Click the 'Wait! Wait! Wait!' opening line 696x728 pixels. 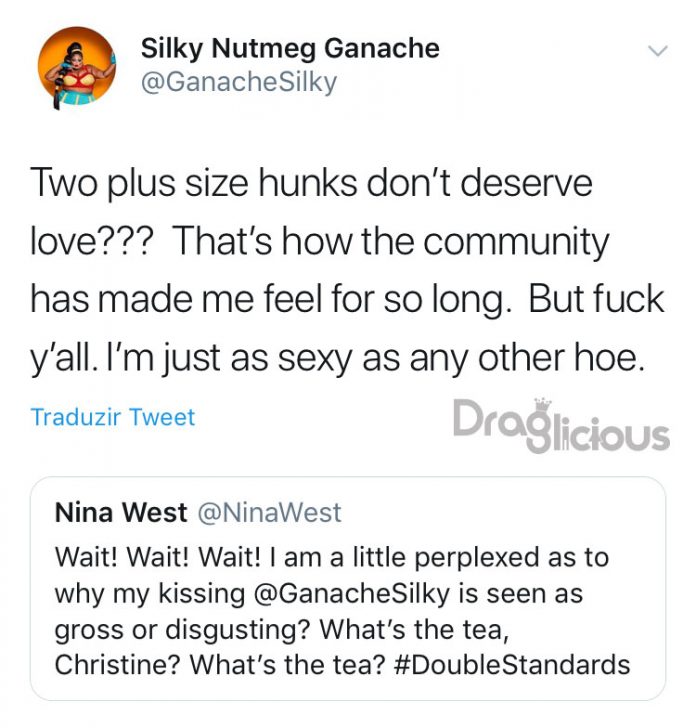tap(158, 557)
